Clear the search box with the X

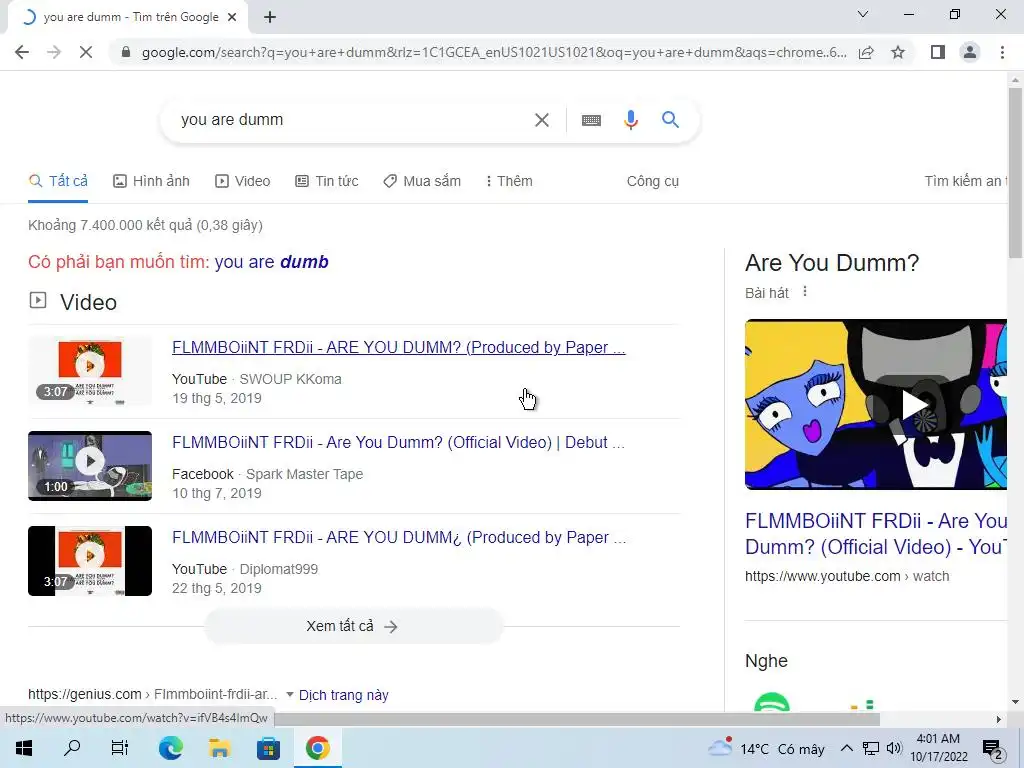click(x=542, y=120)
